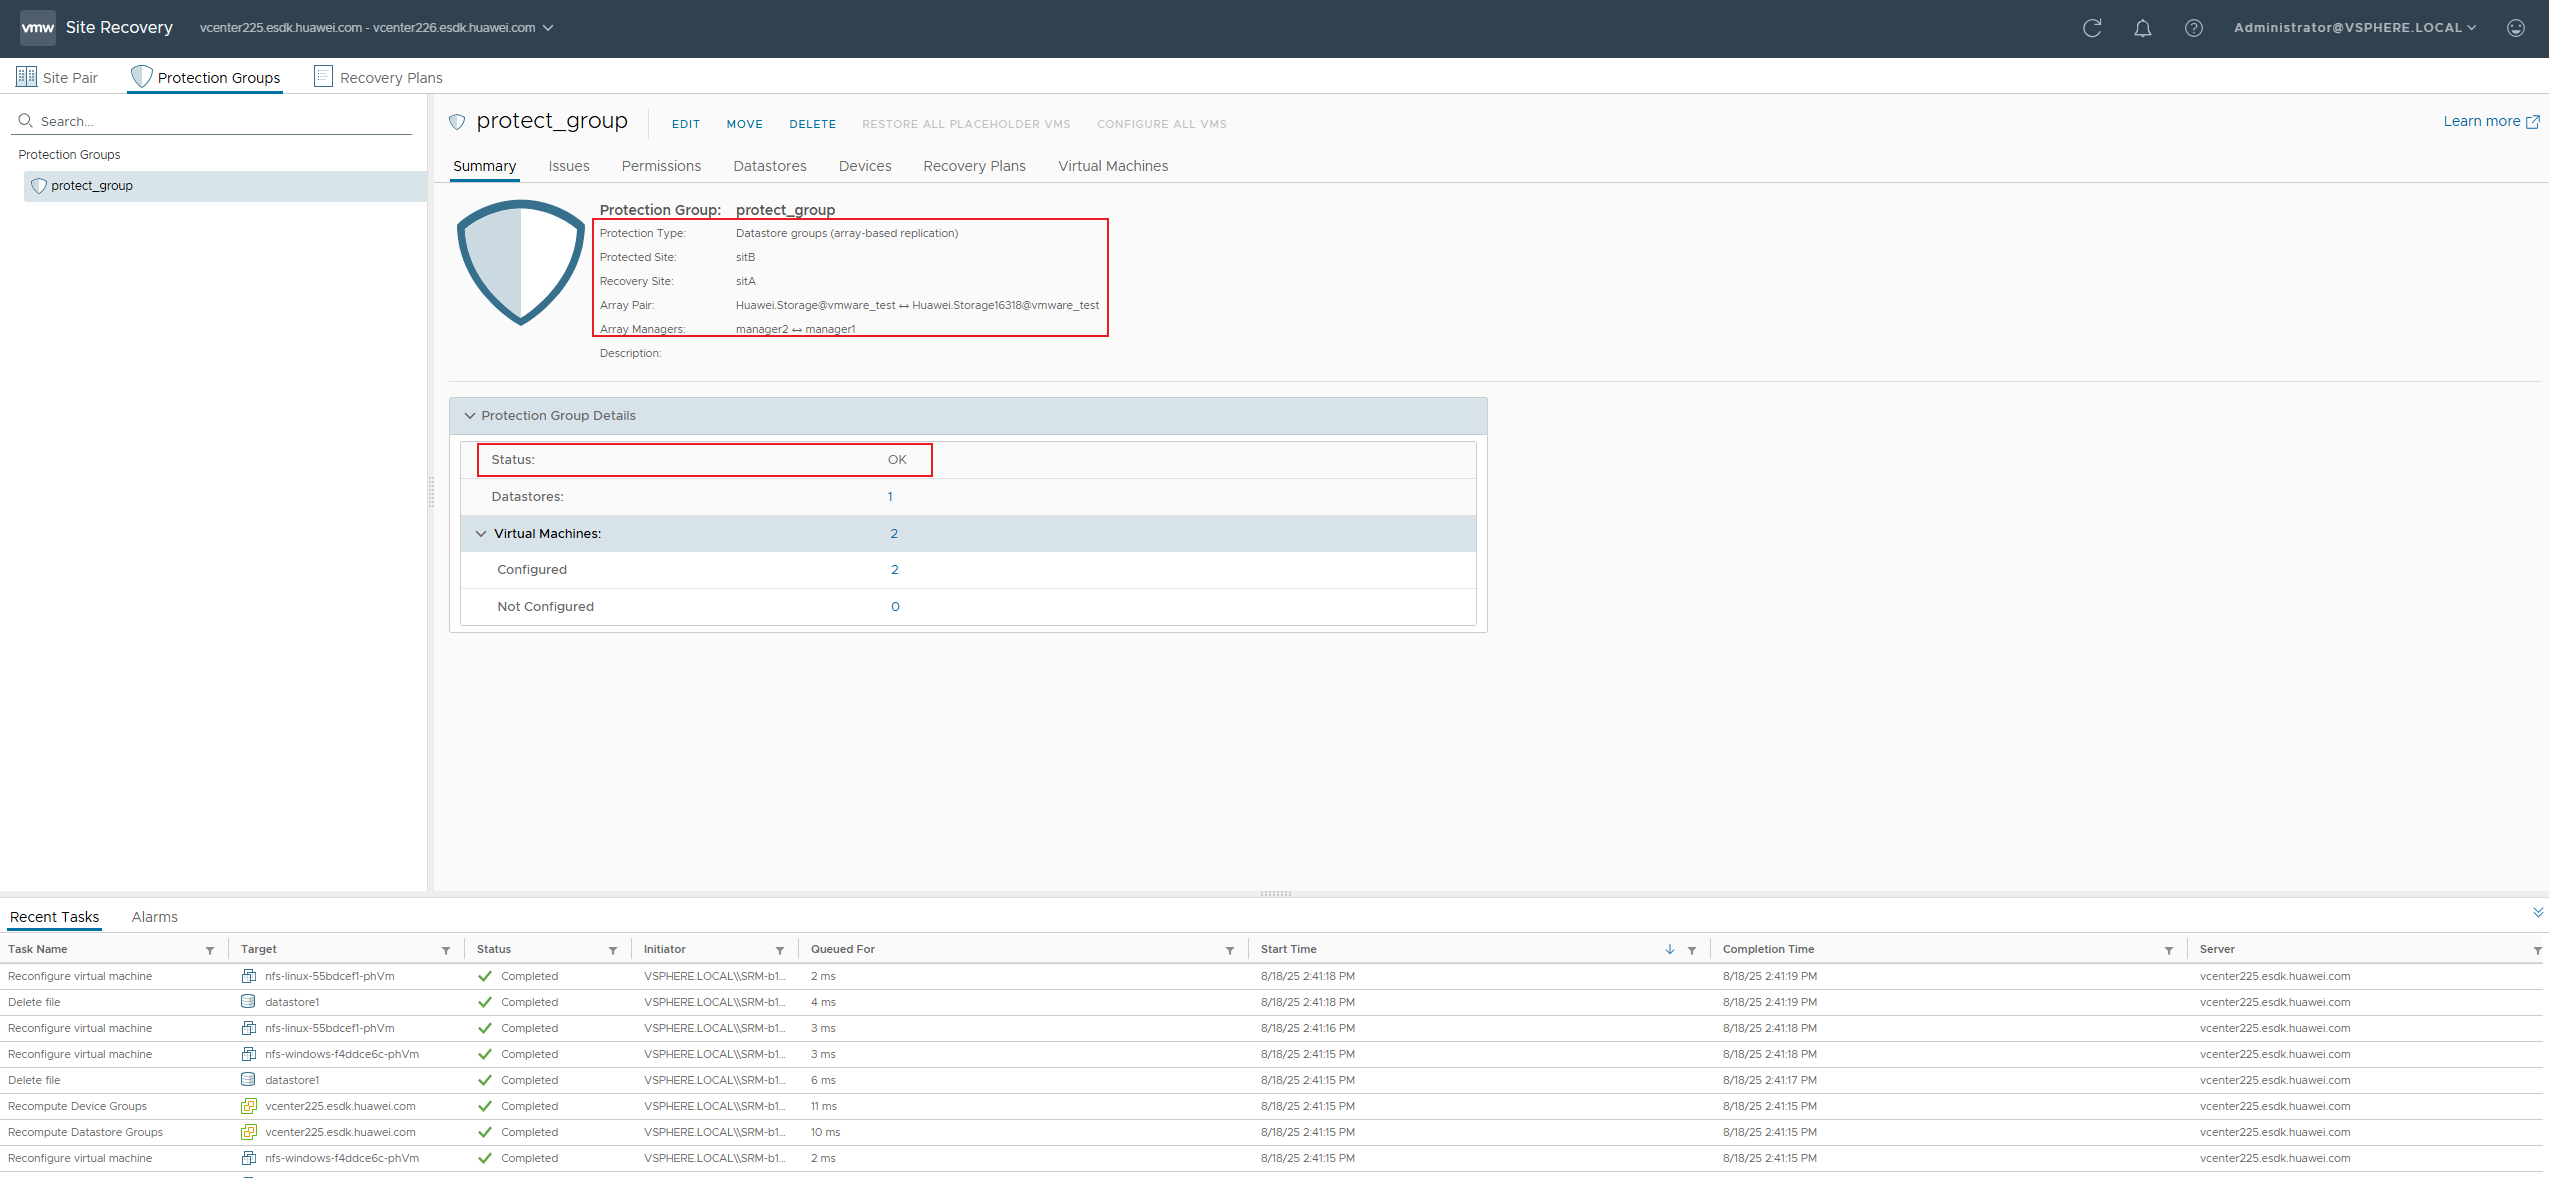The height and width of the screenshot is (1178, 2549).
Task: Click the Recovery Plans document icon
Action: click(323, 76)
